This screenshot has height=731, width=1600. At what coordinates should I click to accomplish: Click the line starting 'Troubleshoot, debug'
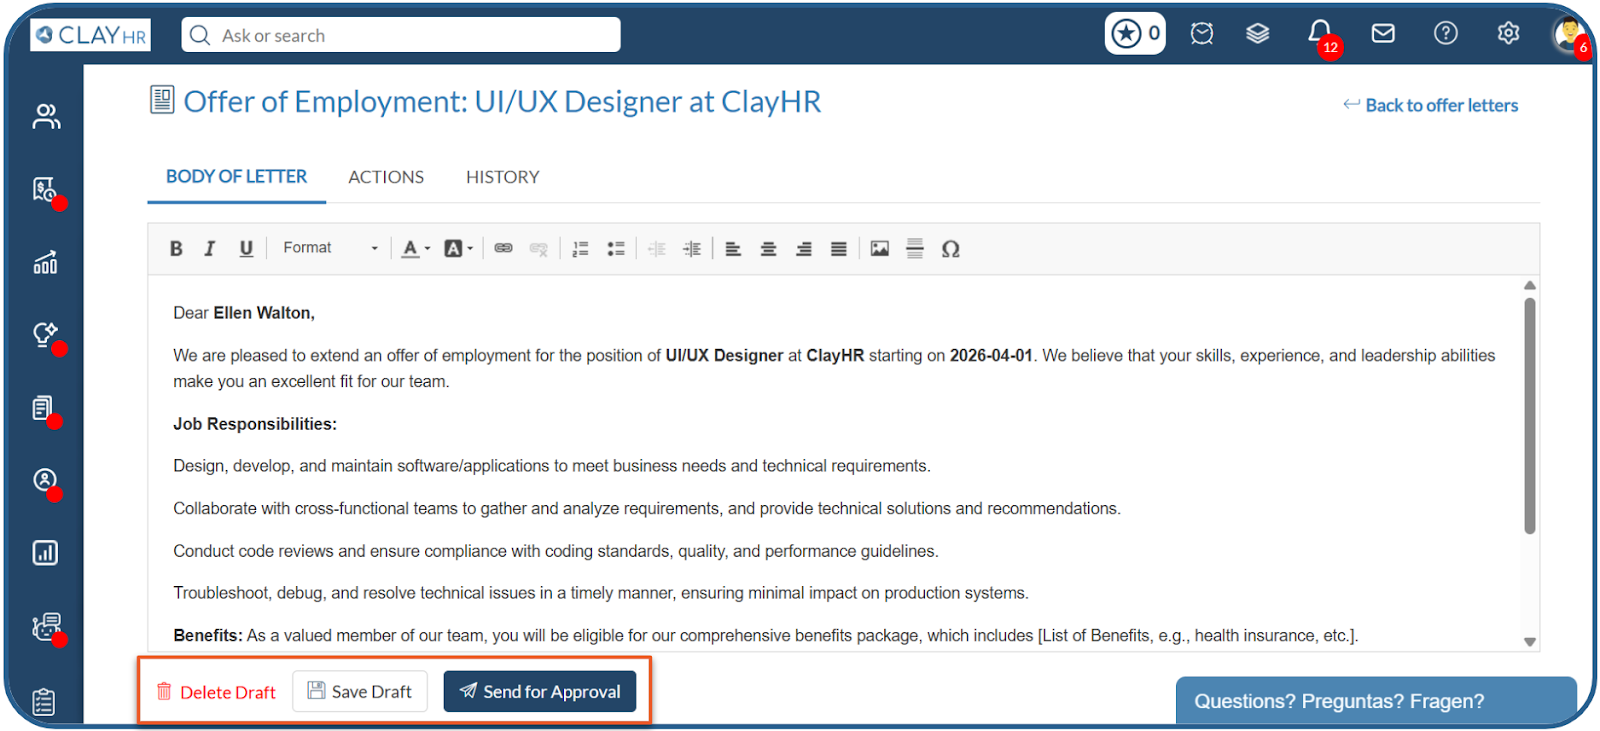(601, 593)
